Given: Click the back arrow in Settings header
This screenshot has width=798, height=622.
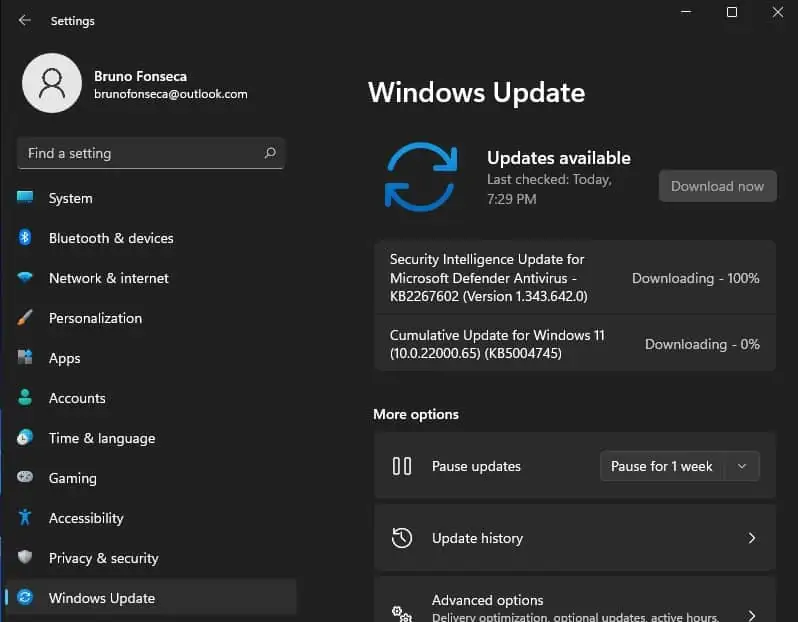Looking at the screenshot, I should (x=24, y=20).
